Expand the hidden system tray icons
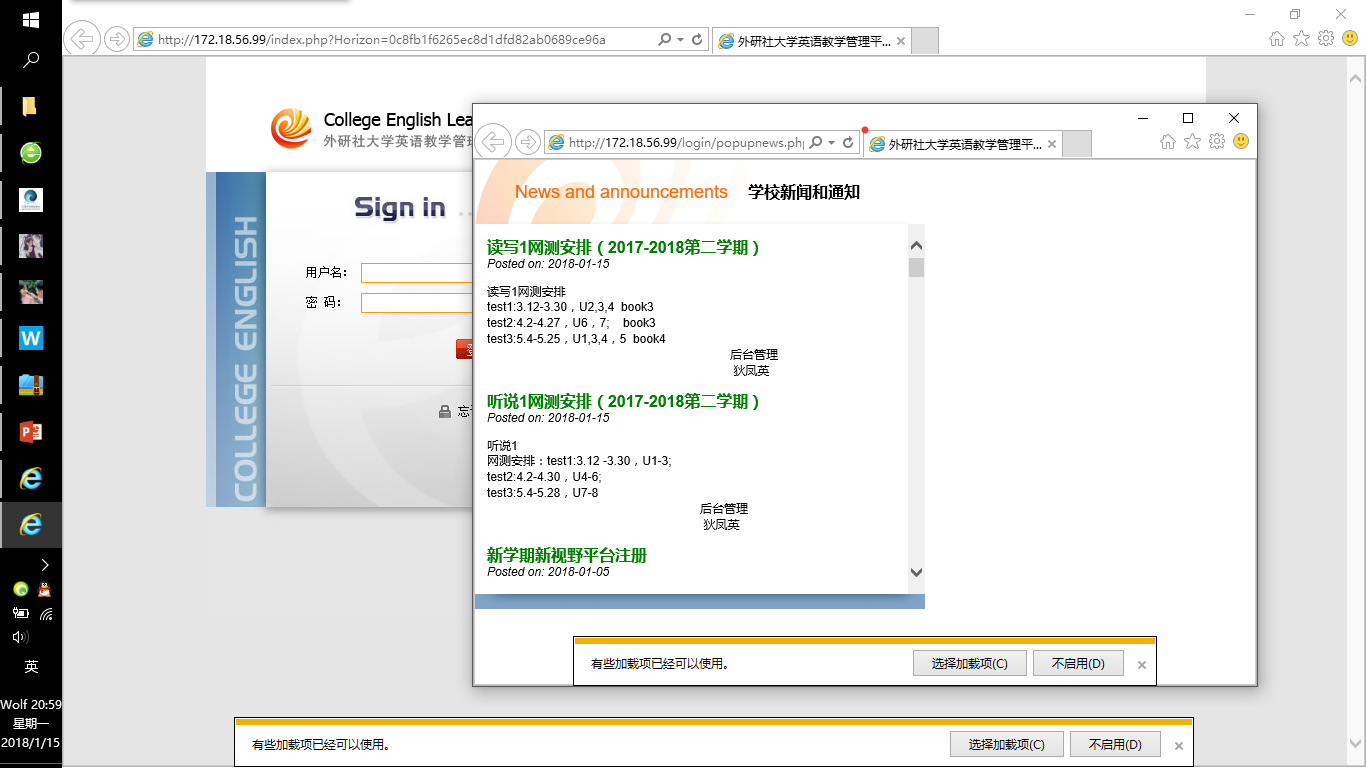The height and width of the screenshot is (768, 1366). coord(45,565)
